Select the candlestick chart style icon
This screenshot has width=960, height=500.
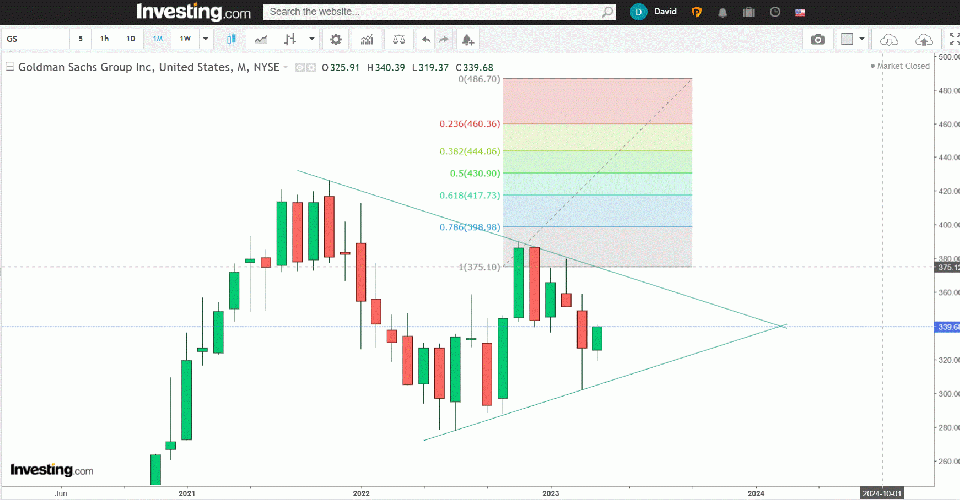[x=231, y=39]
